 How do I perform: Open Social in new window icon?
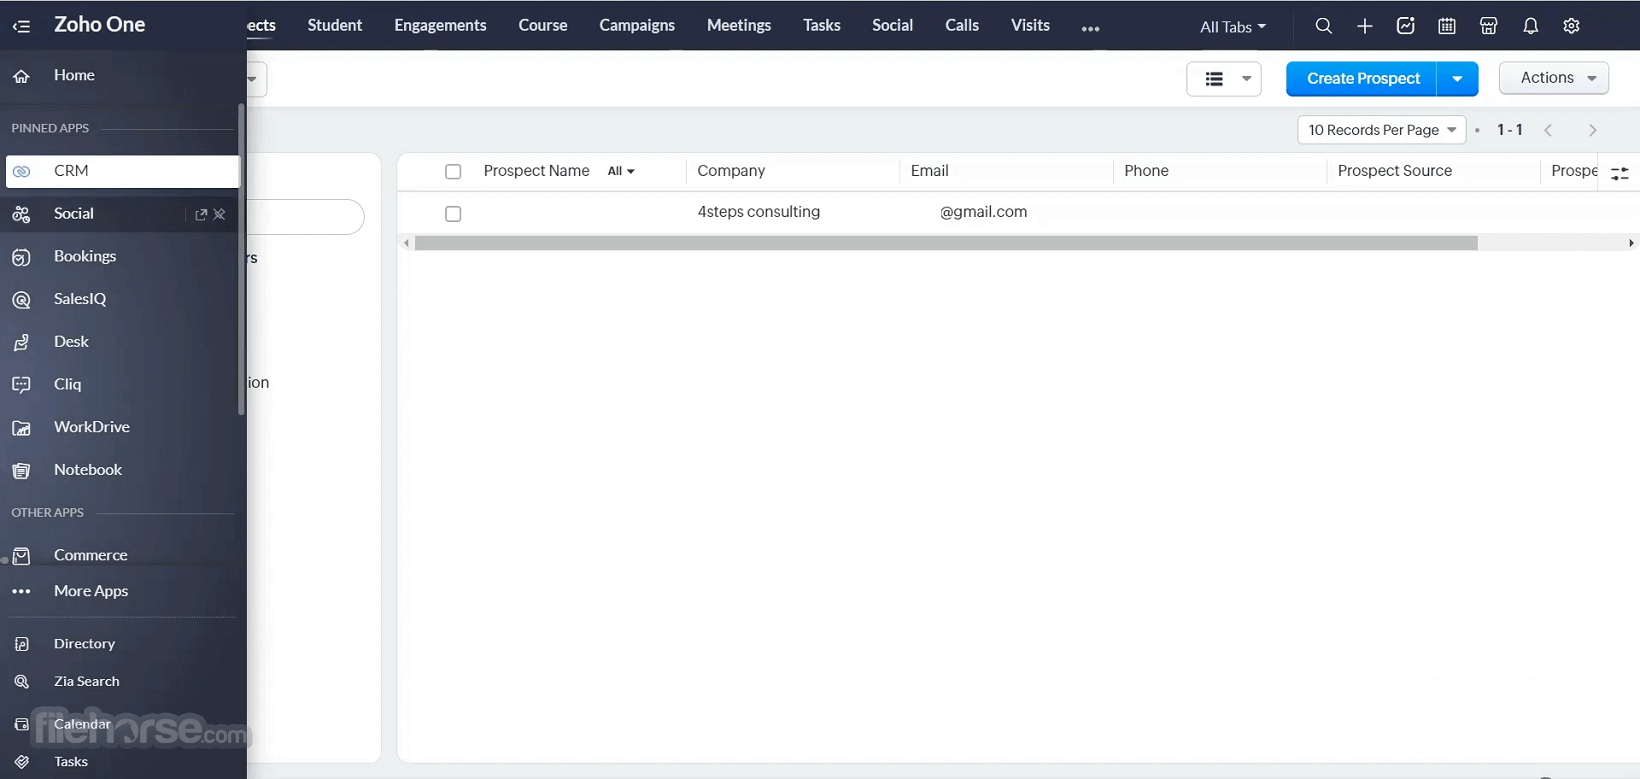tap(201, 214)
